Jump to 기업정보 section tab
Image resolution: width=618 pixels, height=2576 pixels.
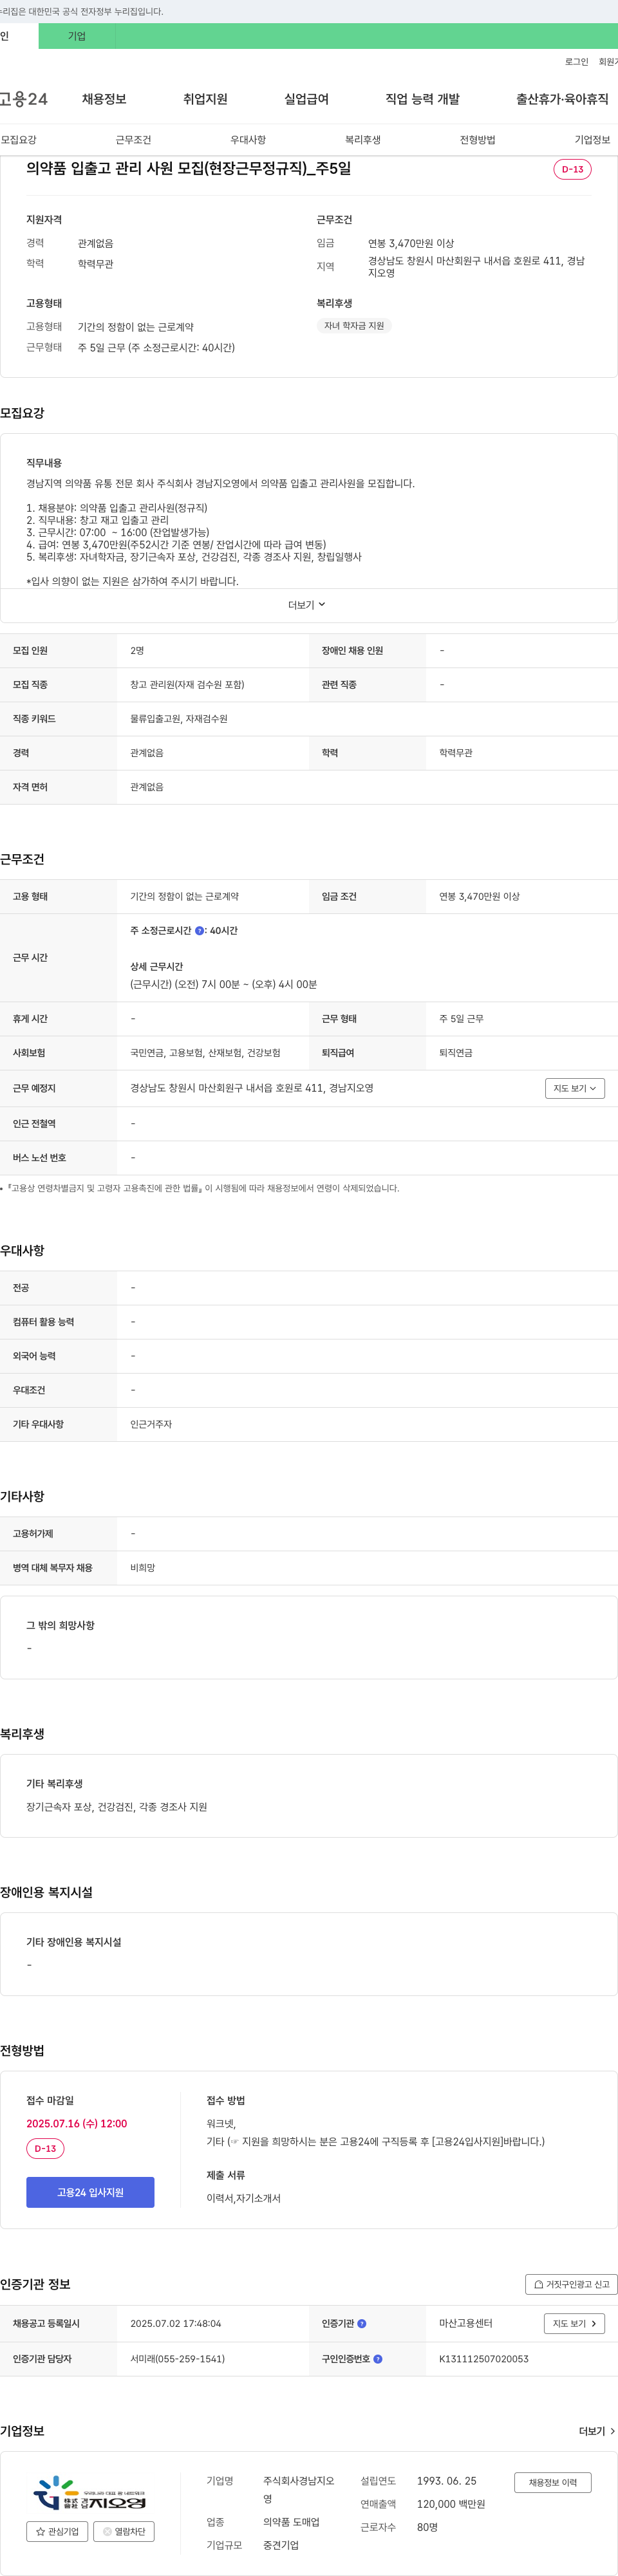pos(592,140)
